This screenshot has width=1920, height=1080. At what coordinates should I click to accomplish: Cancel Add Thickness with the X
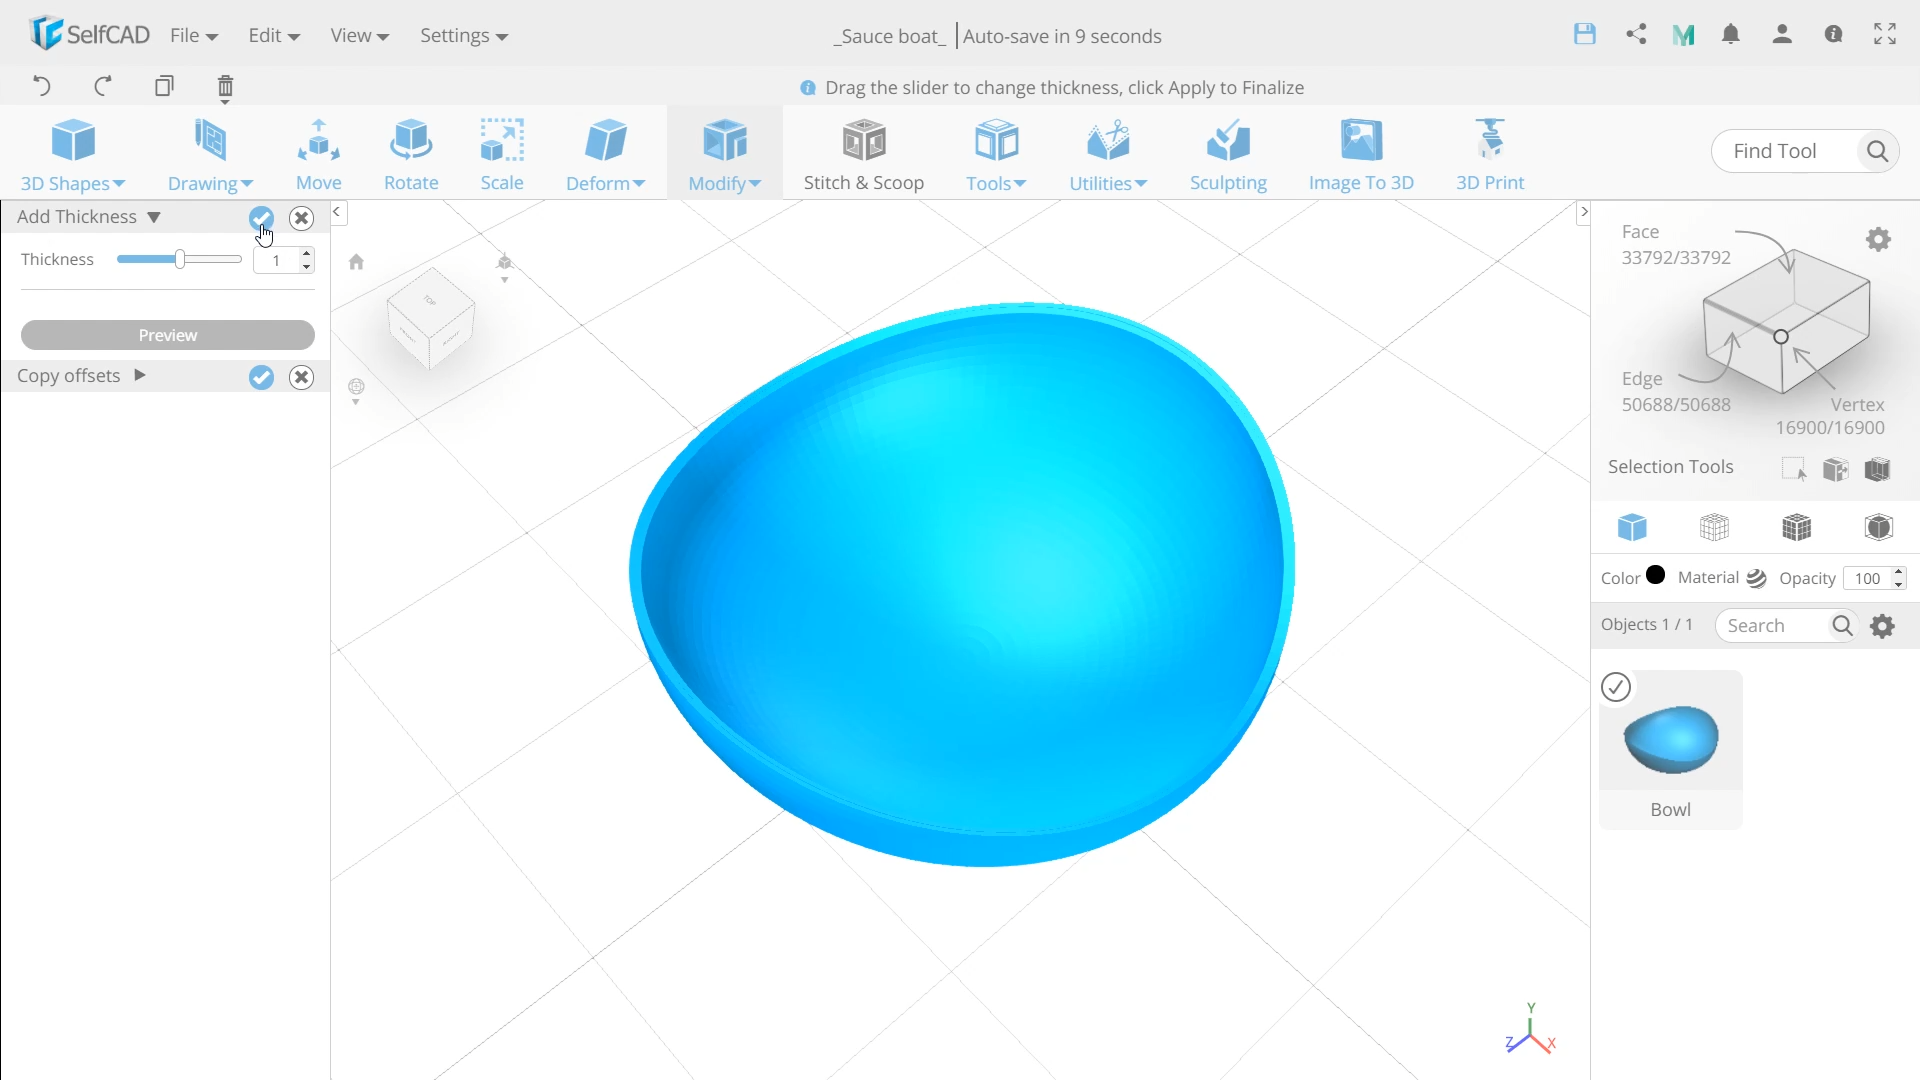pos(301,218)
